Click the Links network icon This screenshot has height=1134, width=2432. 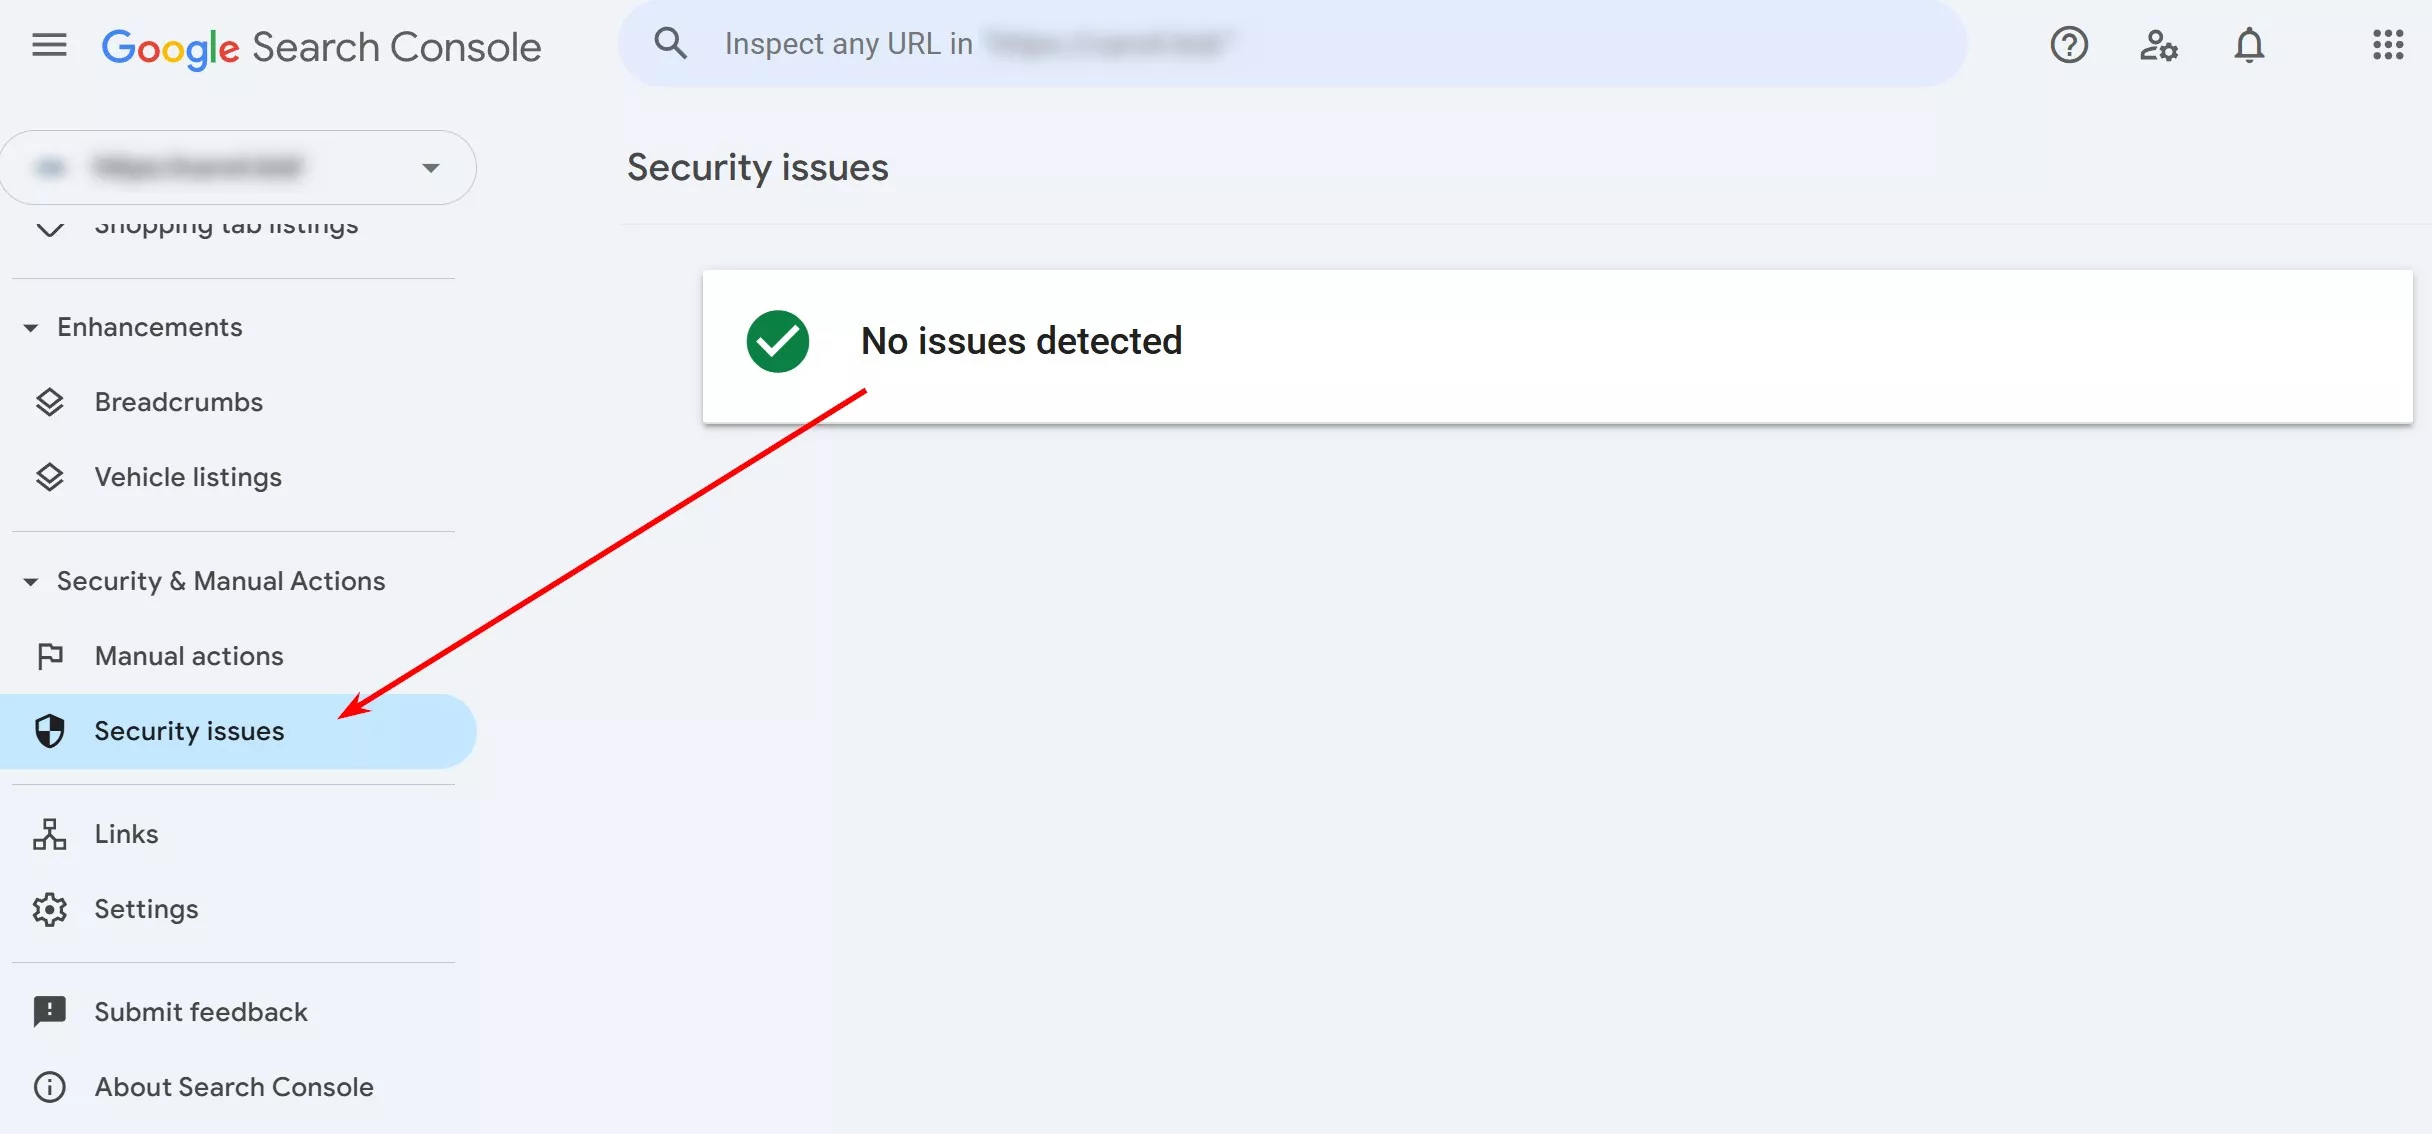(49, 834)
